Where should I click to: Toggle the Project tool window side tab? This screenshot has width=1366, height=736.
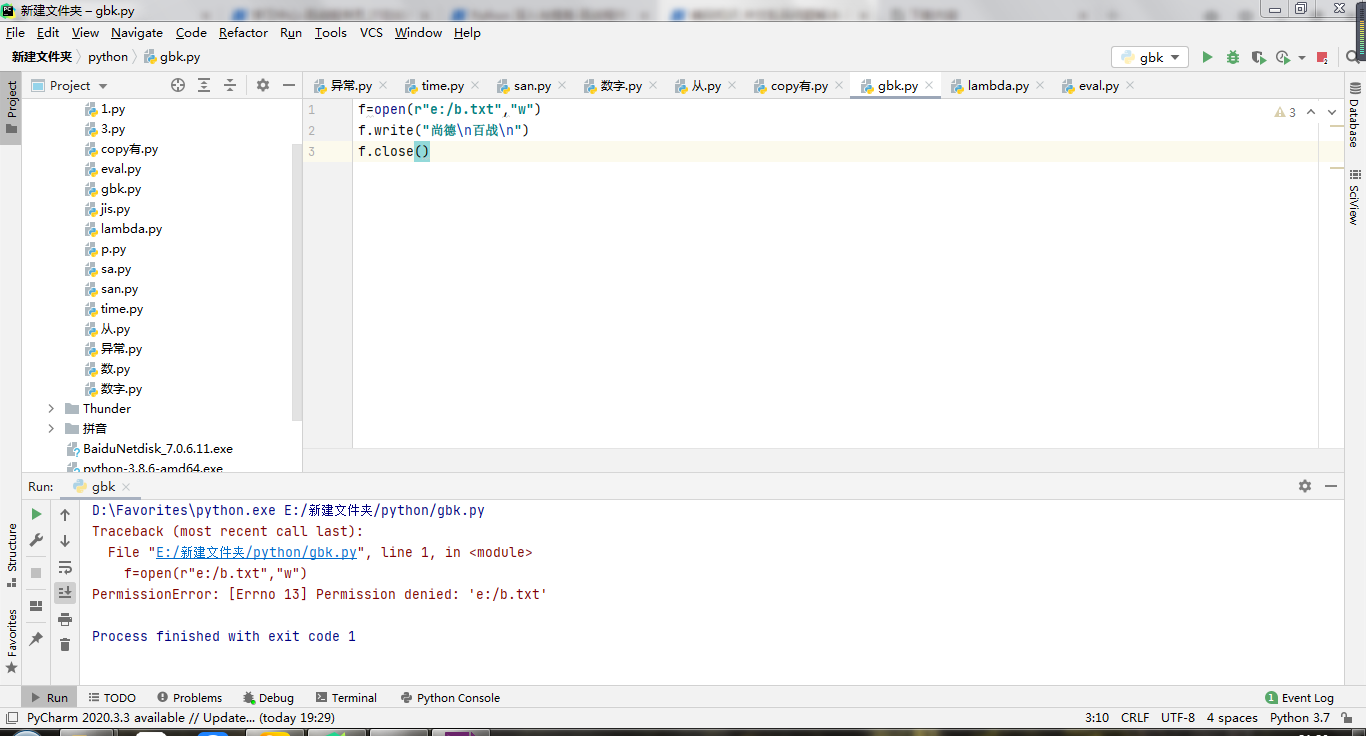pyautogui.click(x=11, y=108)
